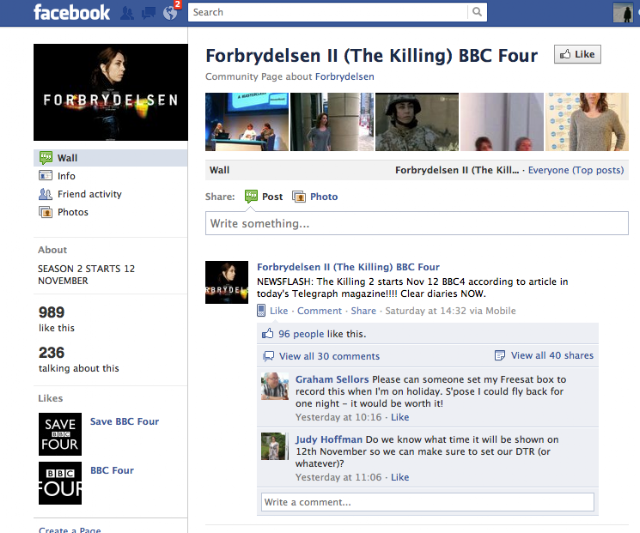640x533 pixels.
Task: Click the Info sidebar icon
Action: point(45,175)
